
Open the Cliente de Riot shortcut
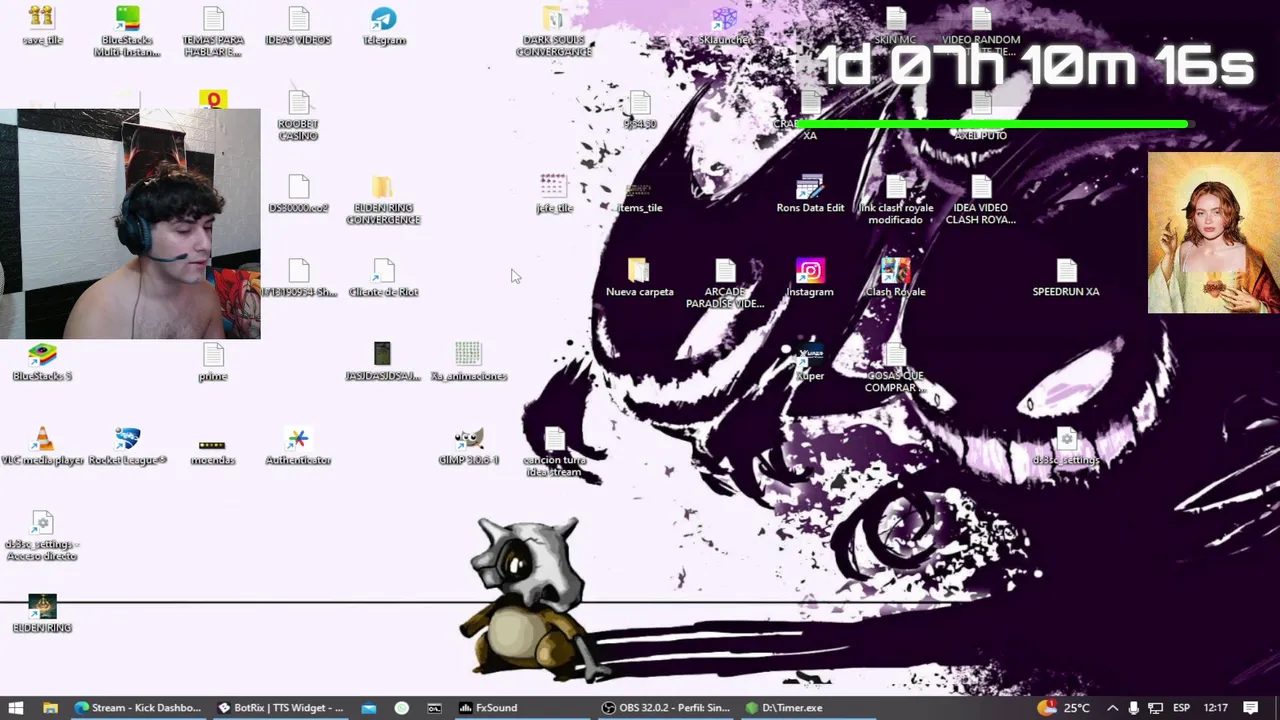point(383,278)
